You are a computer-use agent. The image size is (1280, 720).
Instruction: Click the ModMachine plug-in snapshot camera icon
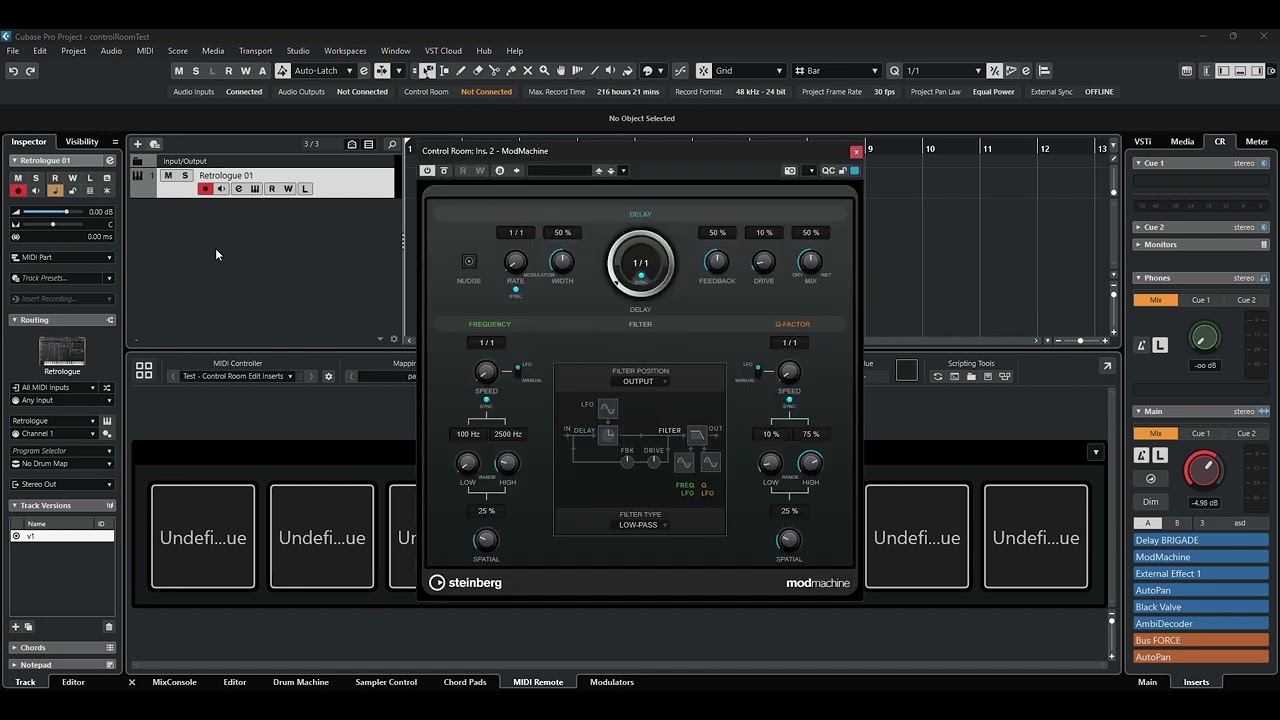coord(790,171)
